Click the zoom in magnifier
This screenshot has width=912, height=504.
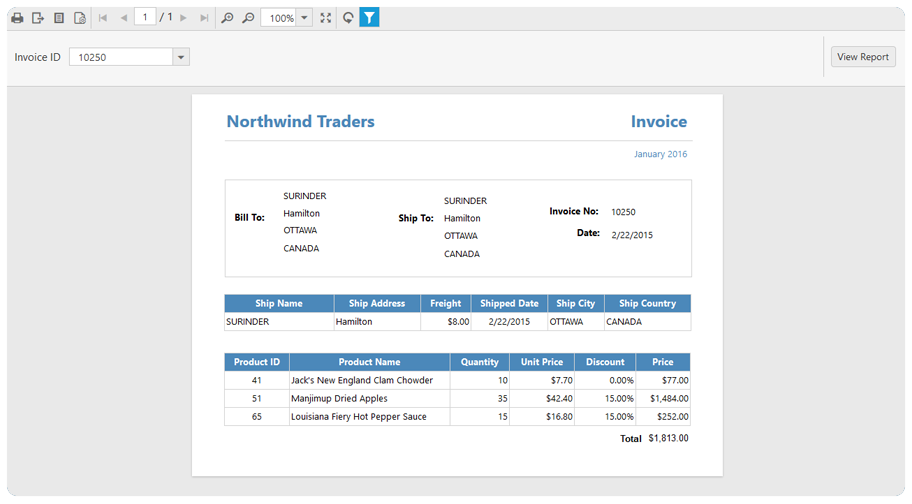coord(227,18)
